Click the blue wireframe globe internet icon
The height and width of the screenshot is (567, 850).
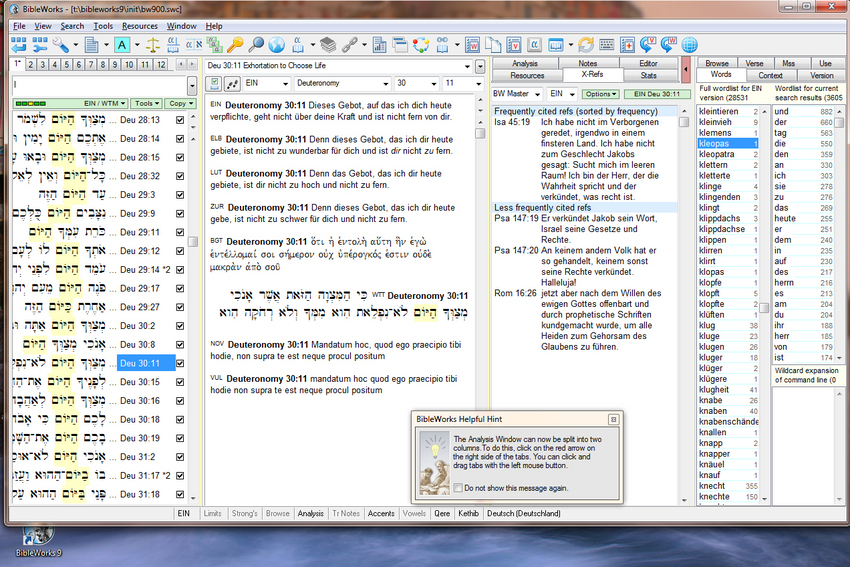(x=690, y=44)
